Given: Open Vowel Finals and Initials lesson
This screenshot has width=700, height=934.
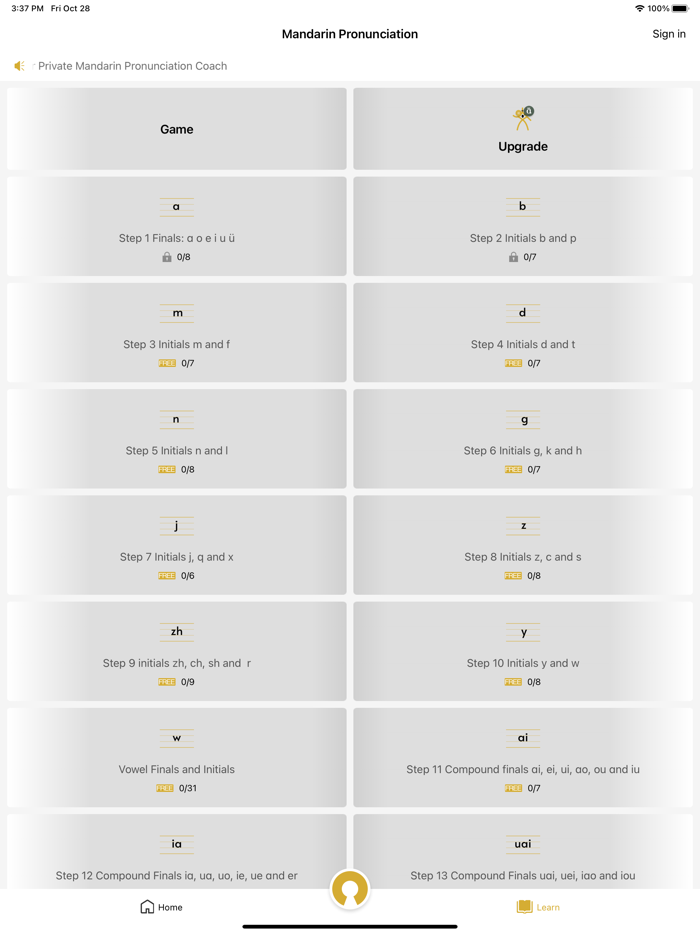Looking at the screenshot, I should coord(177,757).
